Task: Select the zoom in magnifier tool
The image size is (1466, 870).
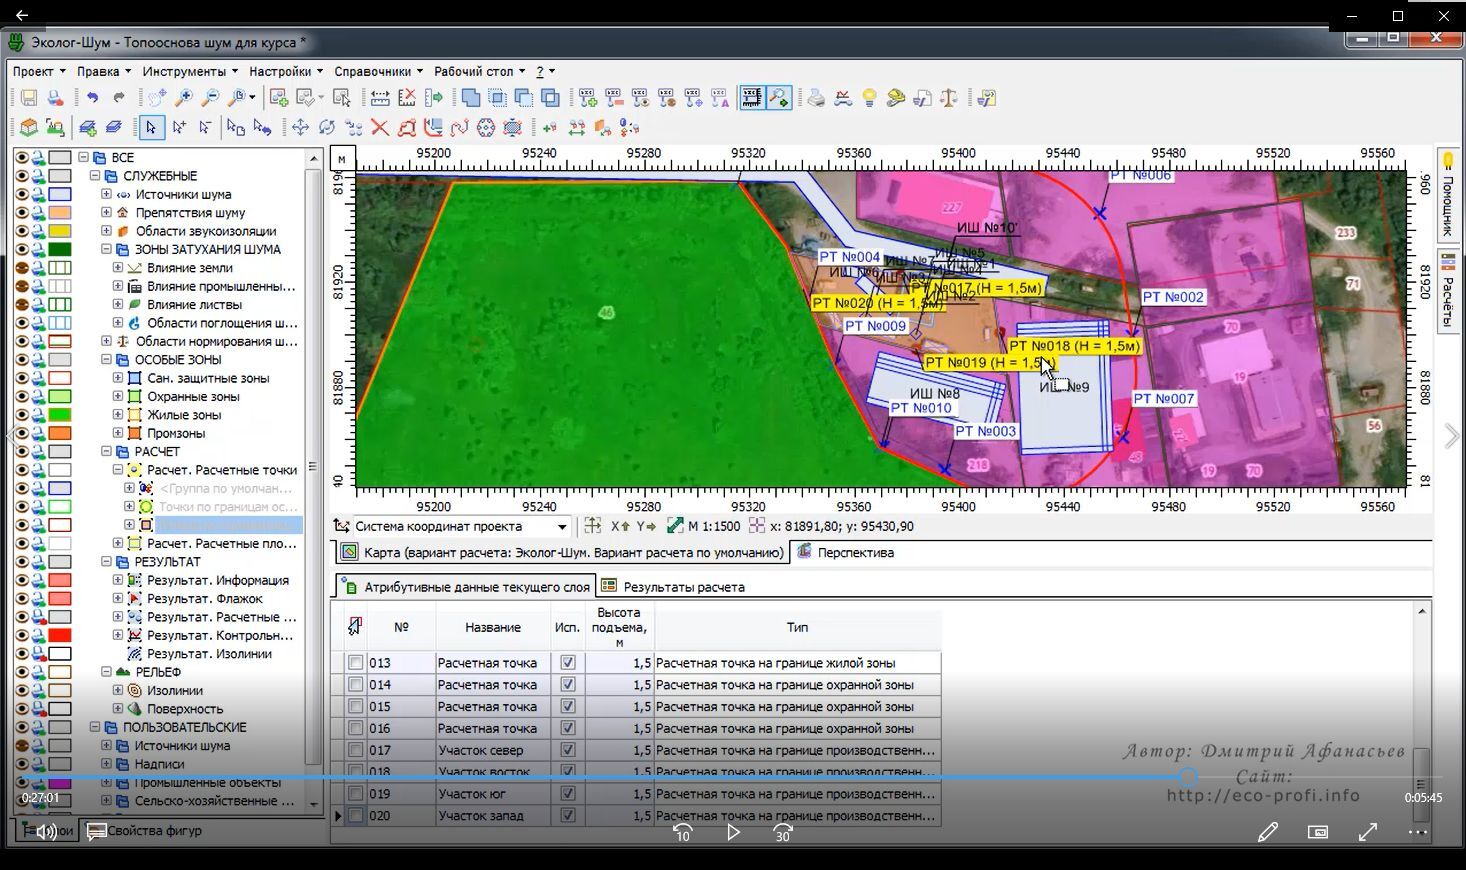Action: point(184,98)
